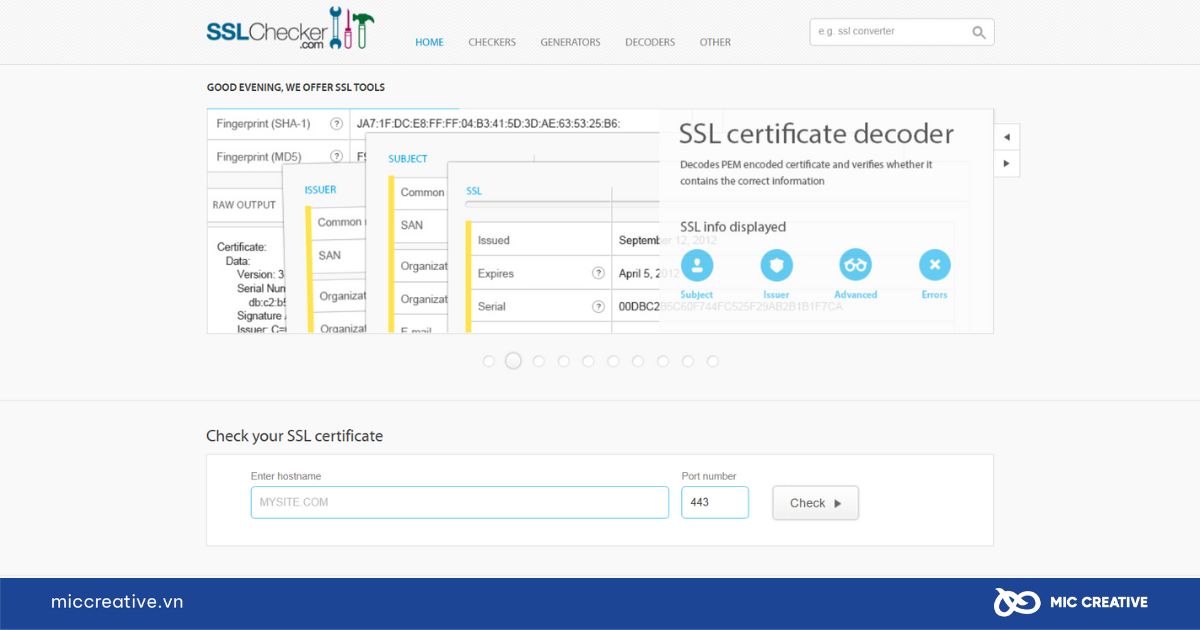Select the enlarged second carousel dot
Image resolution: width=1200 pixels, height=630 pixels.
[x=513, y=361]
